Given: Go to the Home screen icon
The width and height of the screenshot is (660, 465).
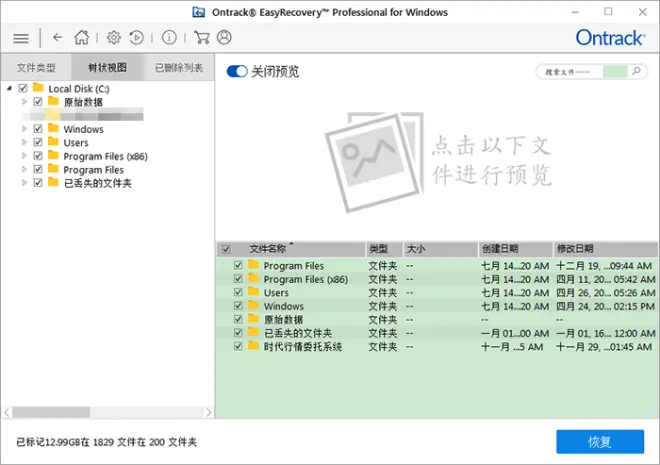Looking at the screenshot, I should (82, 37).
